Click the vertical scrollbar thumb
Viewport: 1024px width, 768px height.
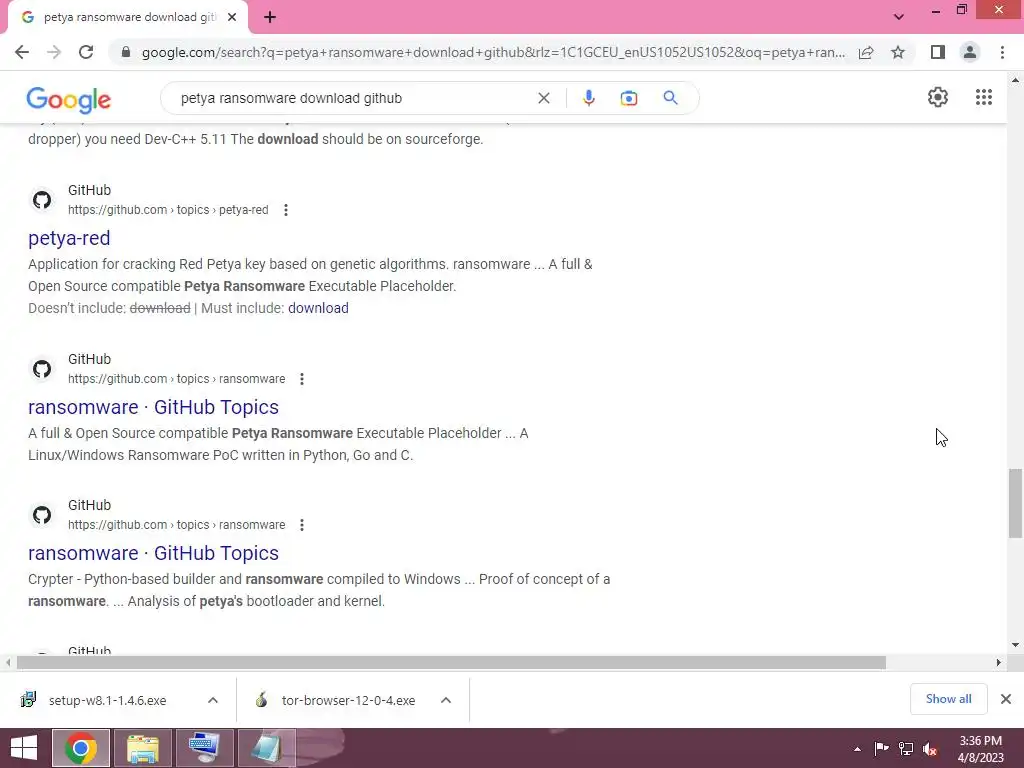[1015, 503]
